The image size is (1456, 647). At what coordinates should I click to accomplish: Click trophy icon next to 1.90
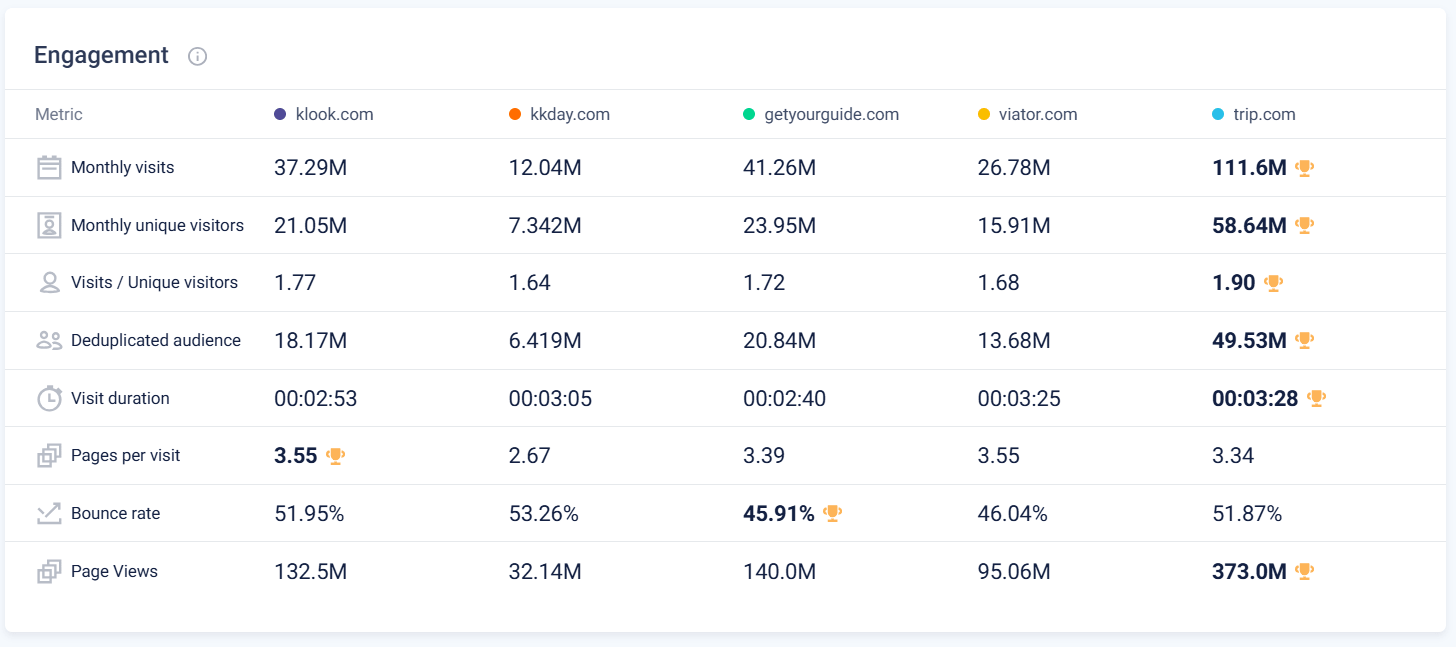coord(1273,283)
